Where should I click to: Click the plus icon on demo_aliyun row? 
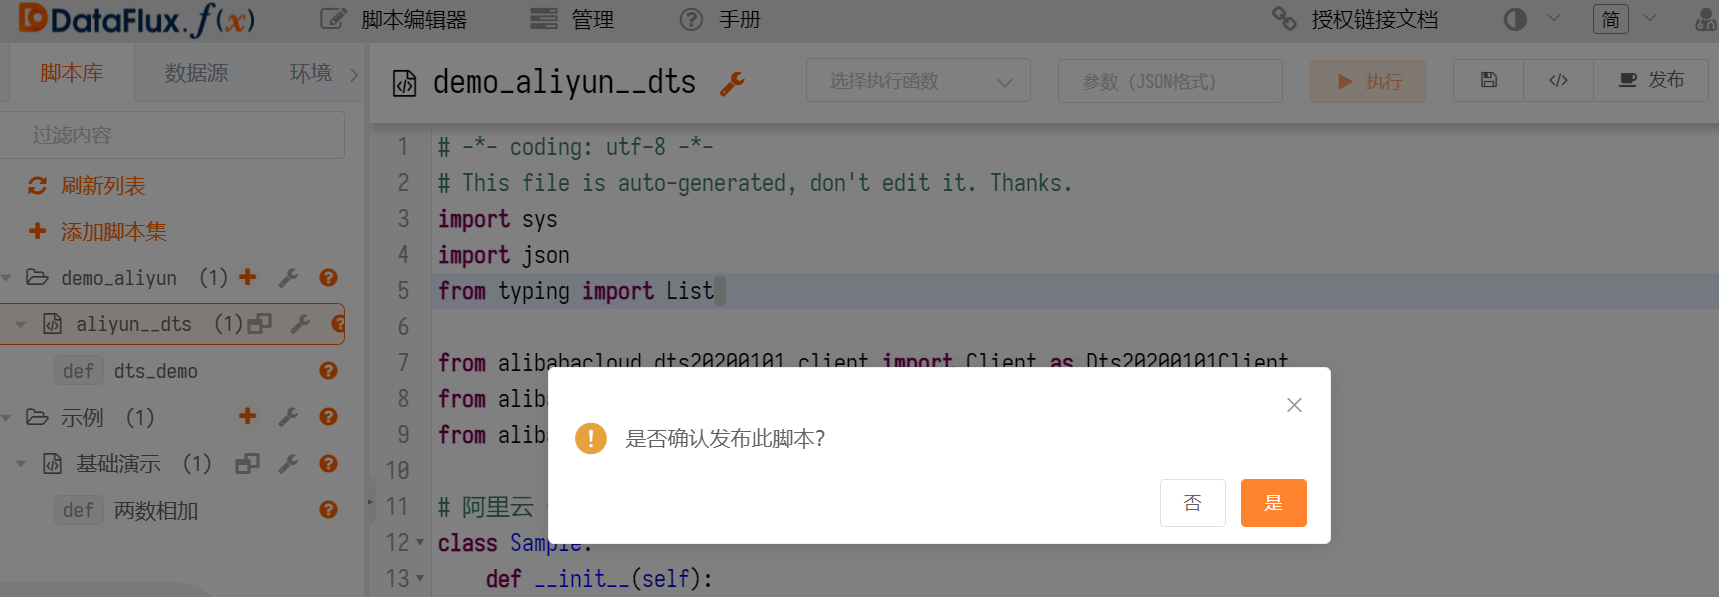click(248, 277)
